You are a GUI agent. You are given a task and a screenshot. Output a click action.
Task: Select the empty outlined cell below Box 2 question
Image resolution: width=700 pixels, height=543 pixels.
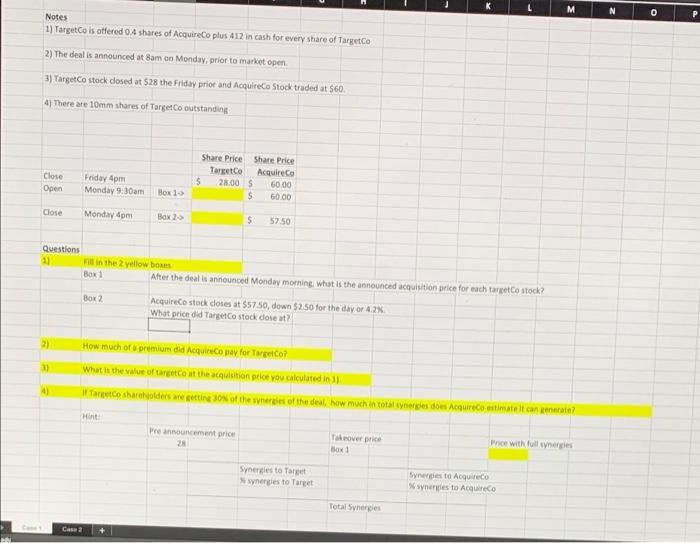(169, 325)
